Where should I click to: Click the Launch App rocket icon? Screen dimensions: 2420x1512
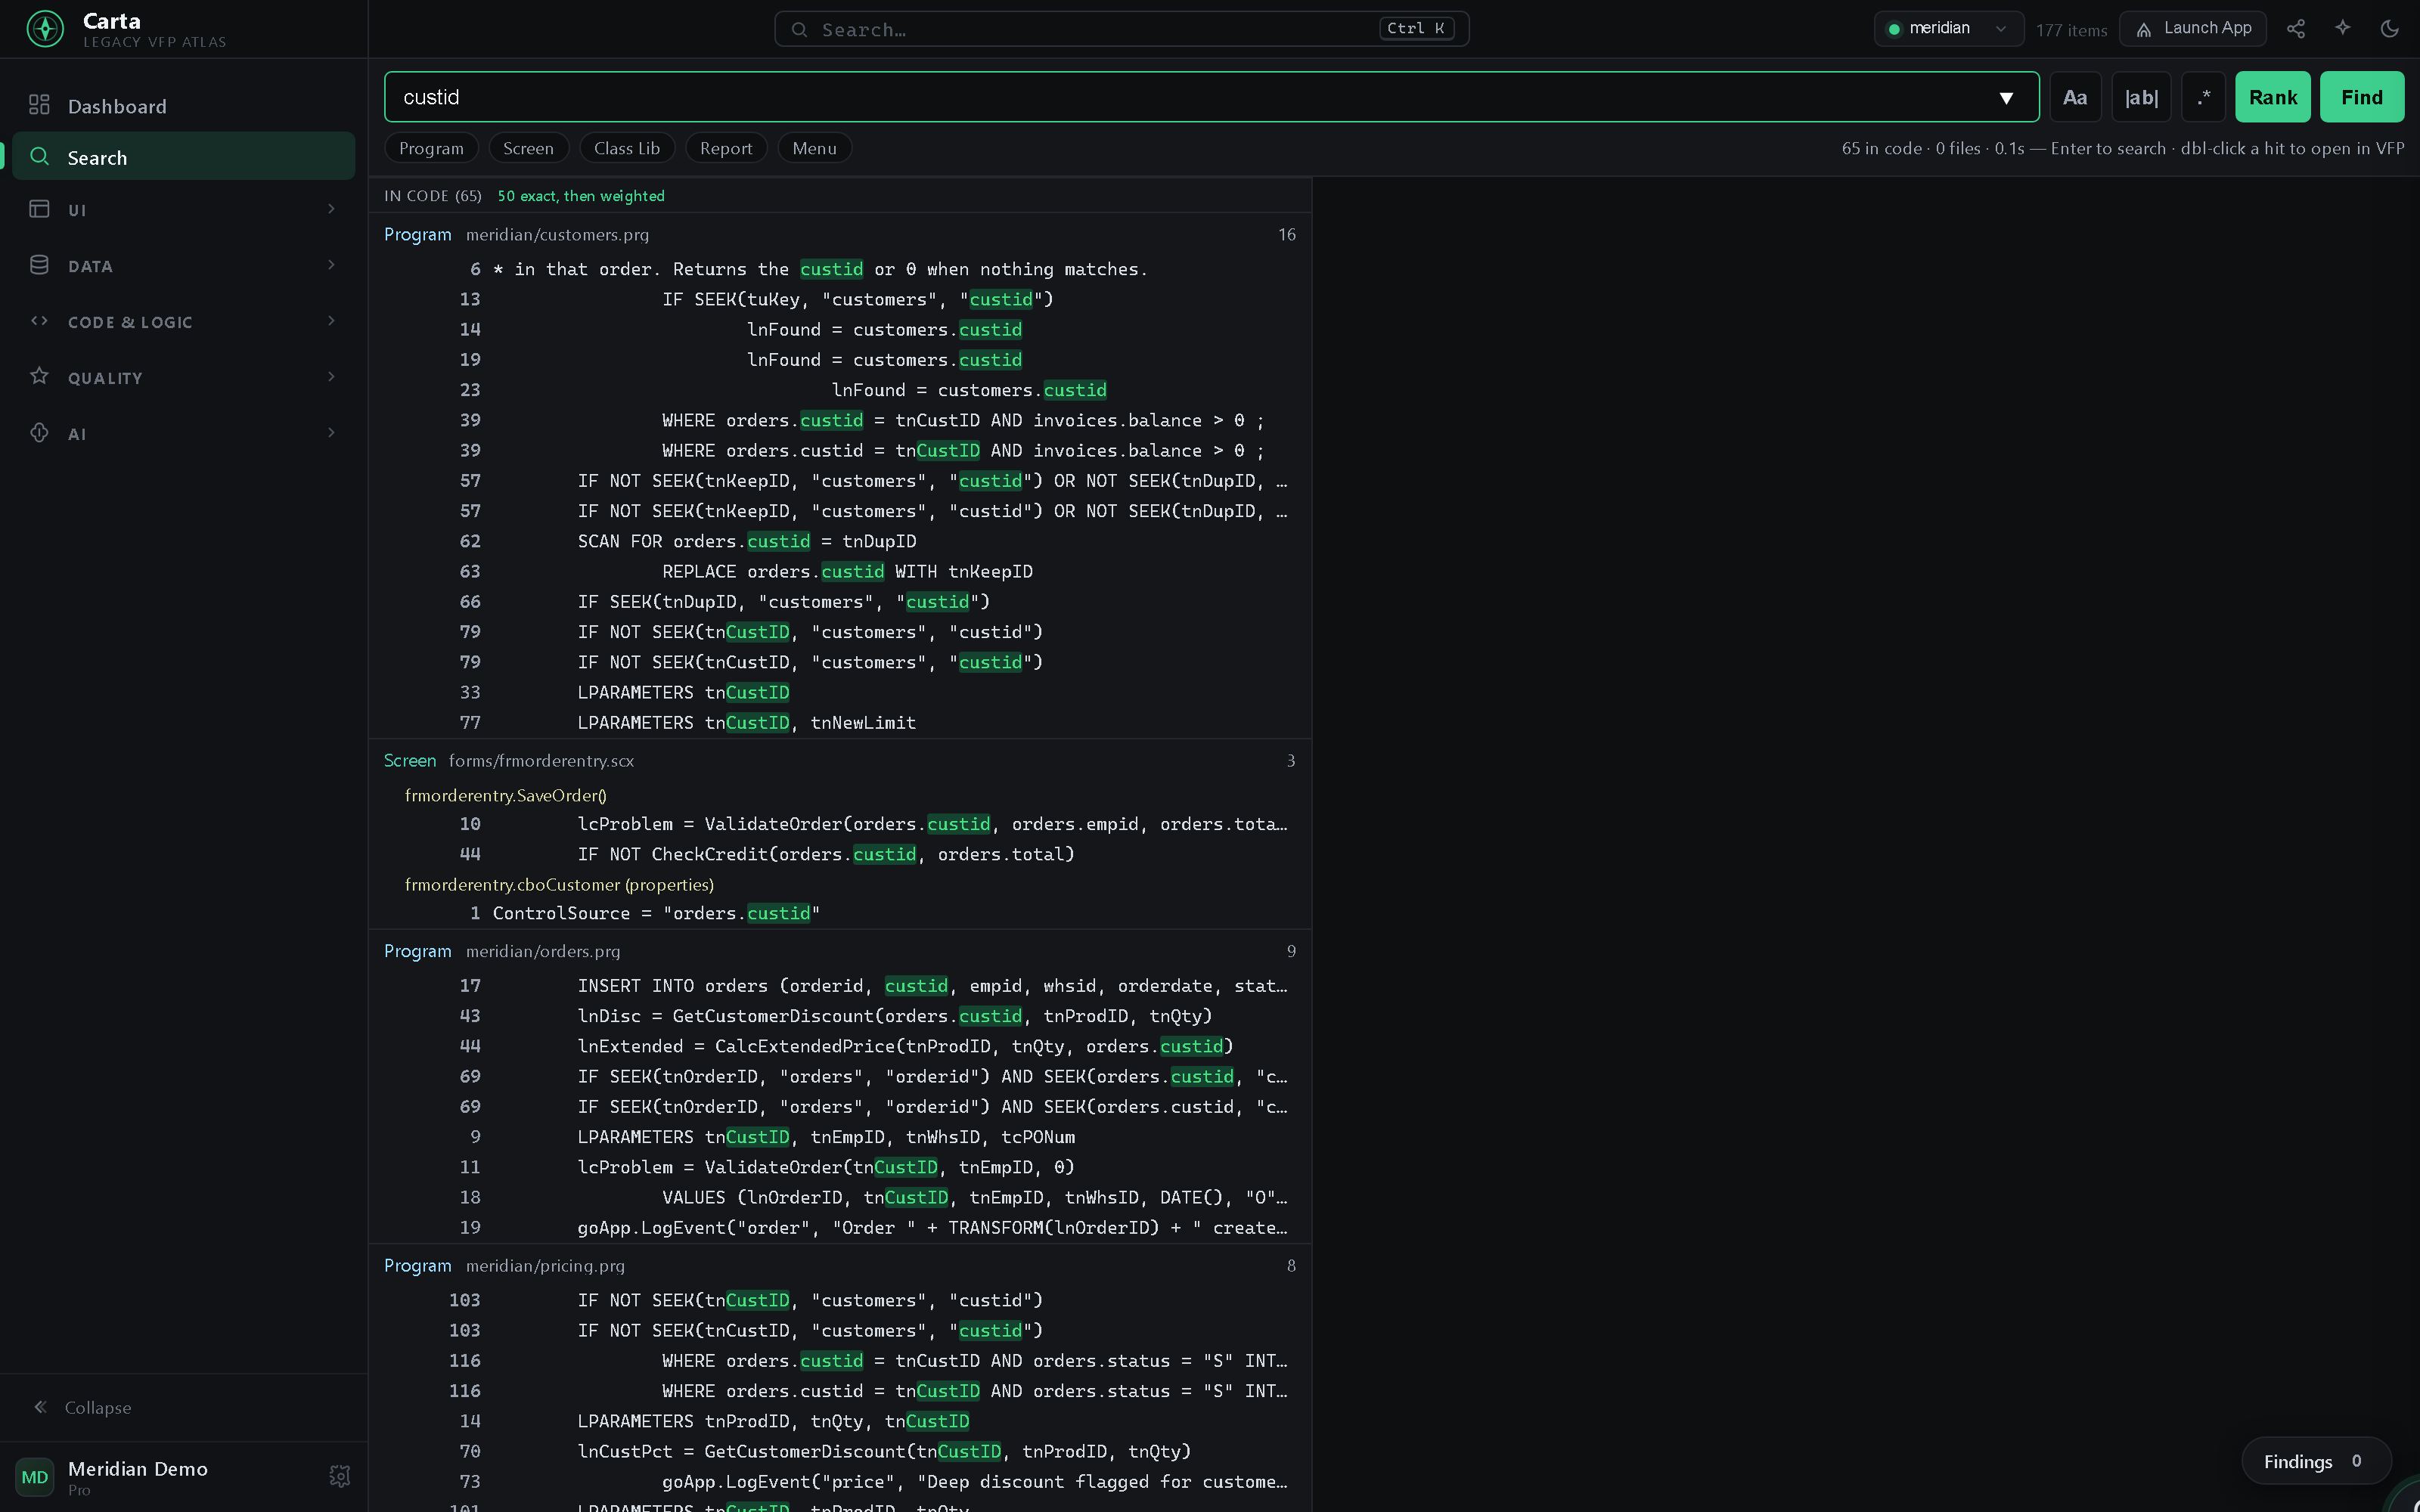[2144, 29]
